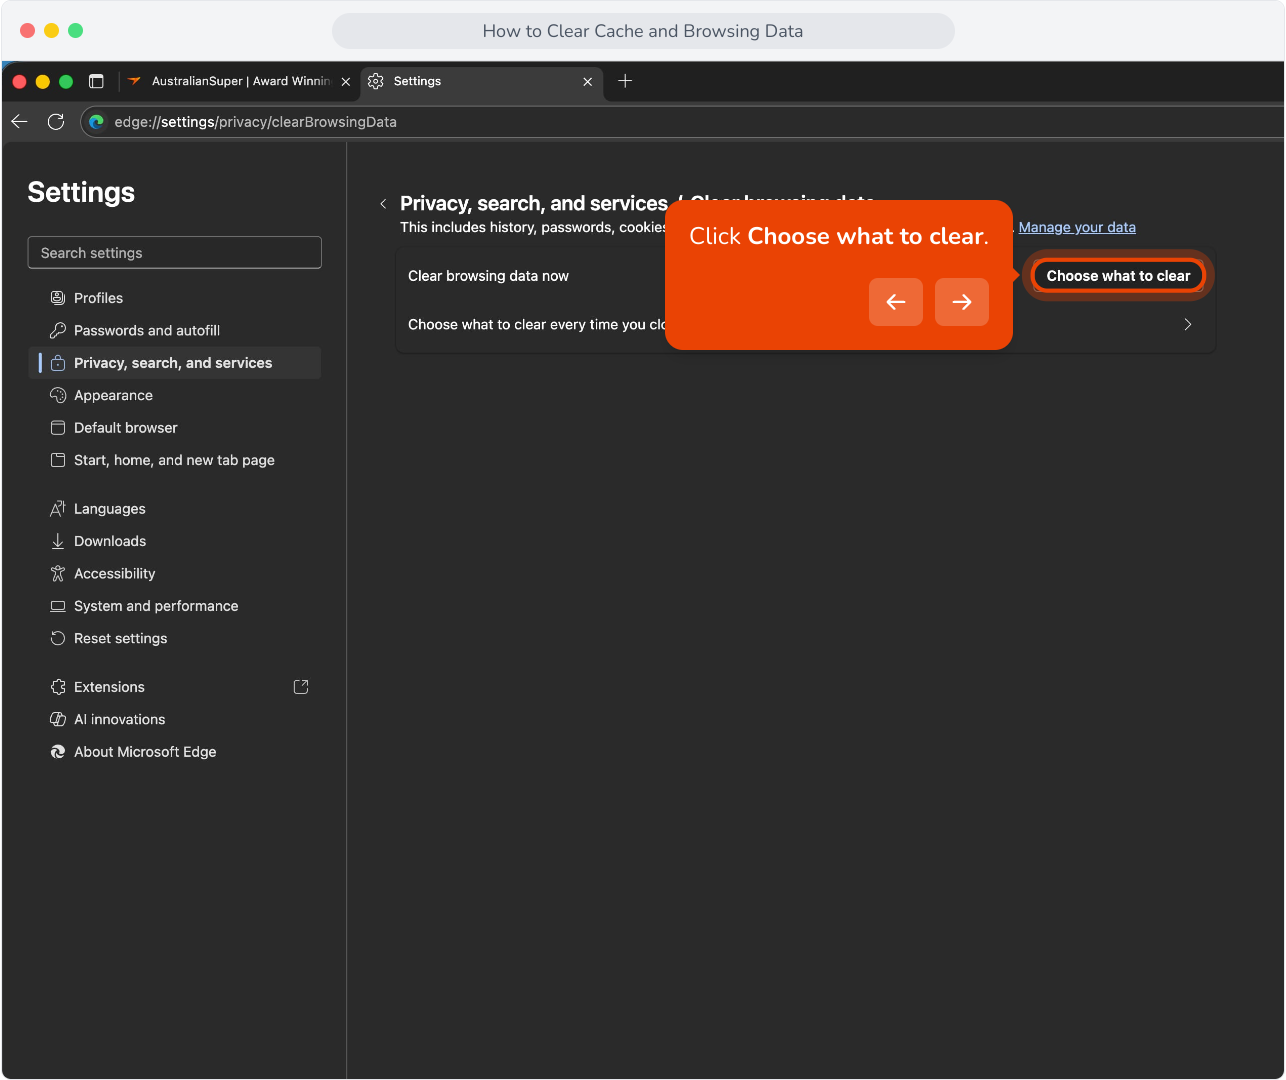The image size is (1286, 1080).
Task: Expand choose what to clear on close chevron
Action: [x=1188, y=324]
